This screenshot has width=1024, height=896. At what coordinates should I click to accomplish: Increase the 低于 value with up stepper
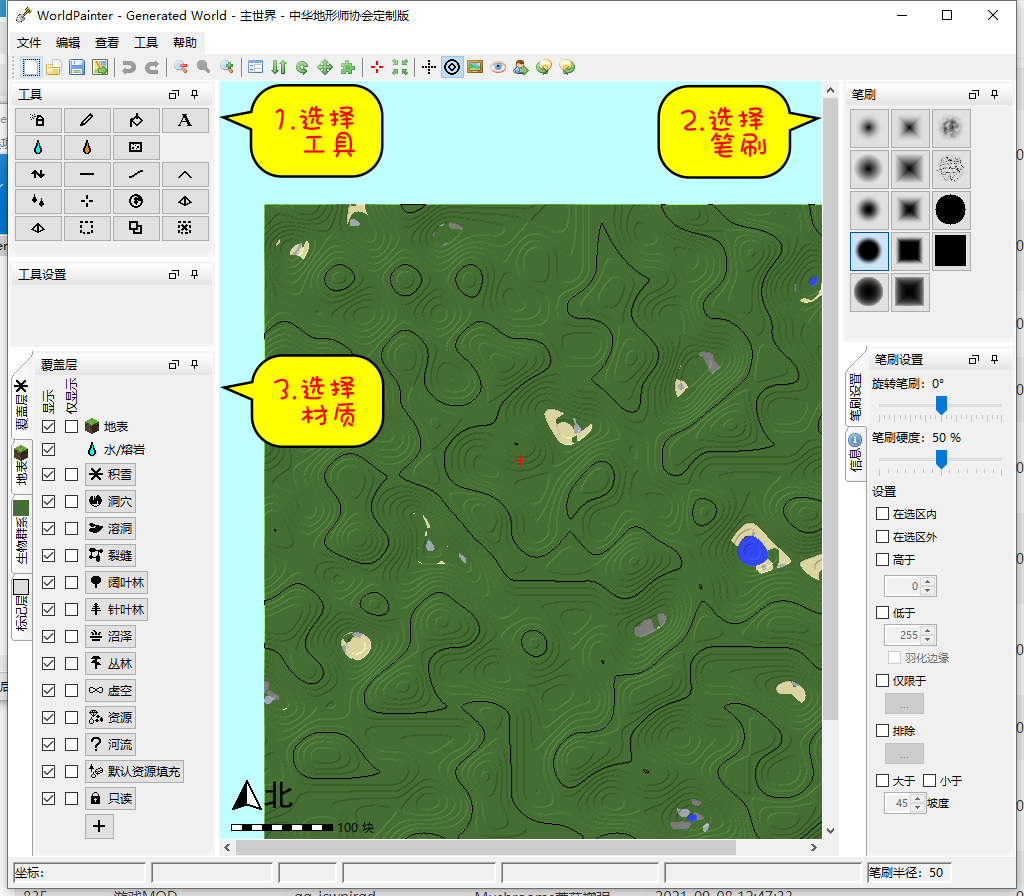coord(928,630)
